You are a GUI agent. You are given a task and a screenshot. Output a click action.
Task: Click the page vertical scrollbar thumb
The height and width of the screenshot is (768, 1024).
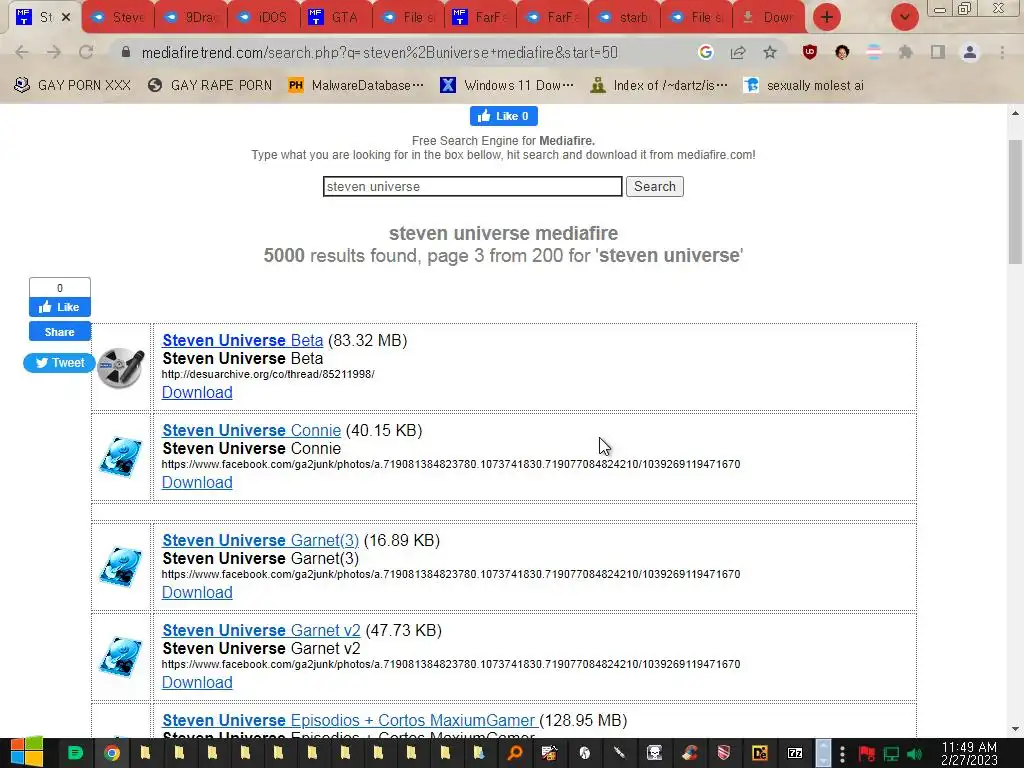[1015, 202]
